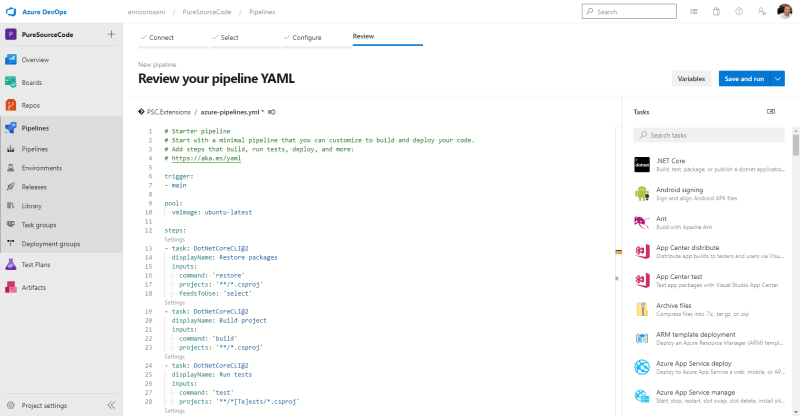This screenshot has width=800, height=416.
Task: Select the Ant task
Action: pyautogui.click(x=709, y=223)
